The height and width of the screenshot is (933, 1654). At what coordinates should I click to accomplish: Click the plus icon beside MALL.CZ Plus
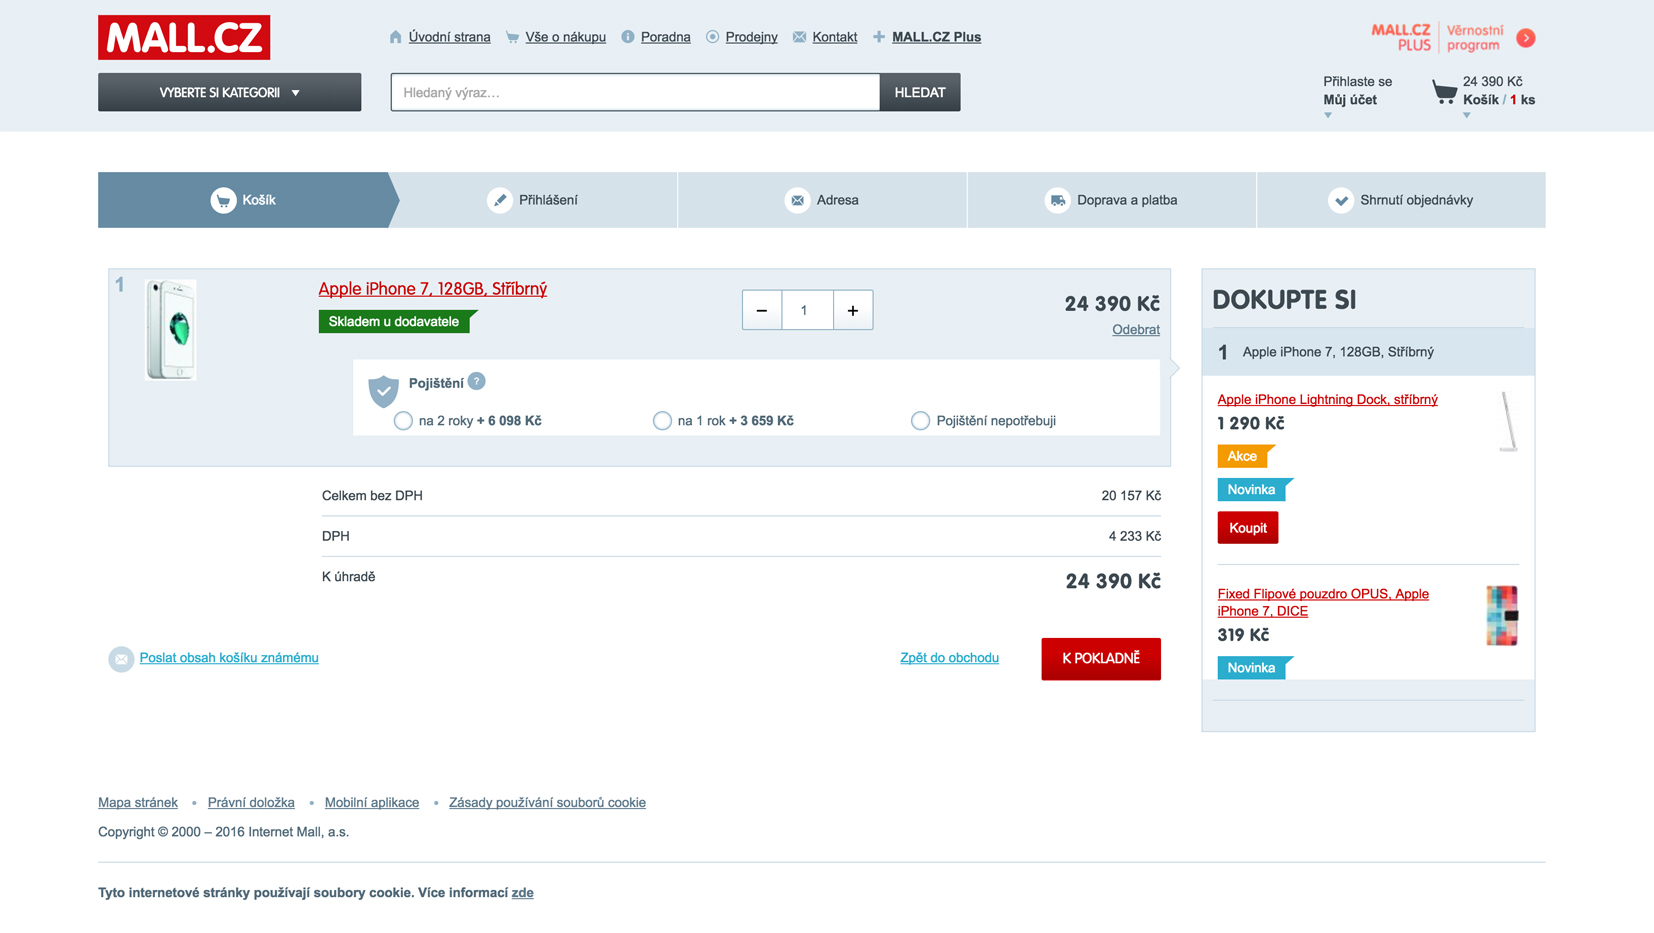point(879,37)
